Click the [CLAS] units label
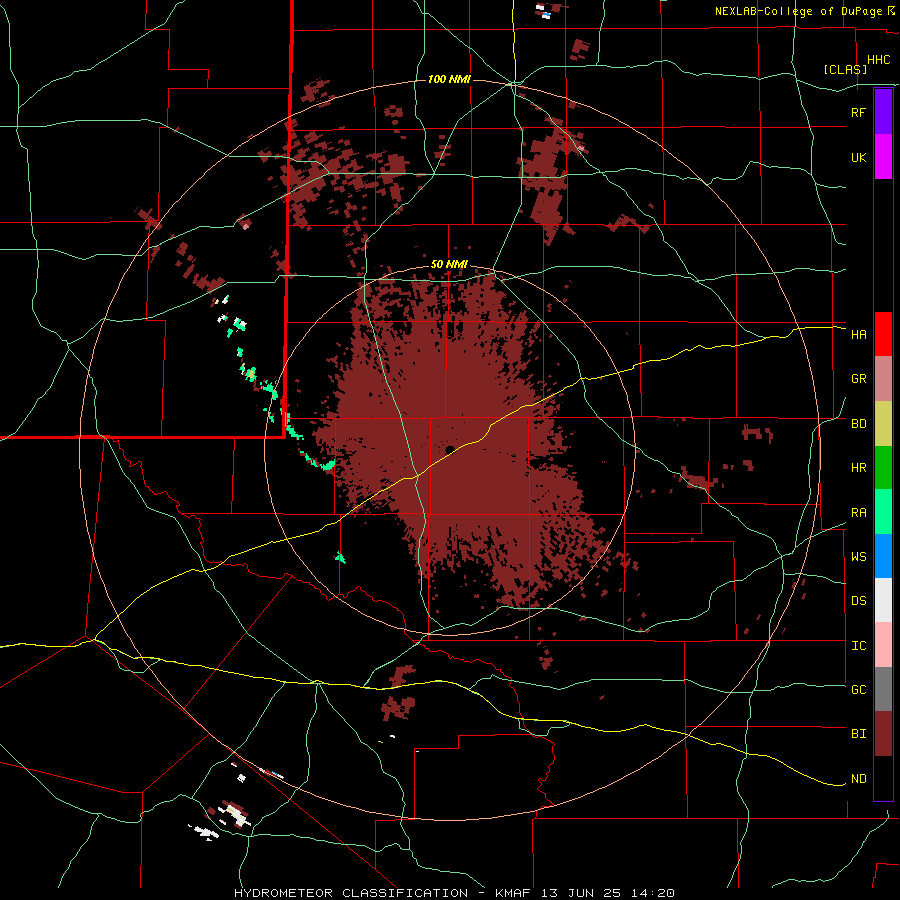900x900 pixels. click(x=845, y=69)
